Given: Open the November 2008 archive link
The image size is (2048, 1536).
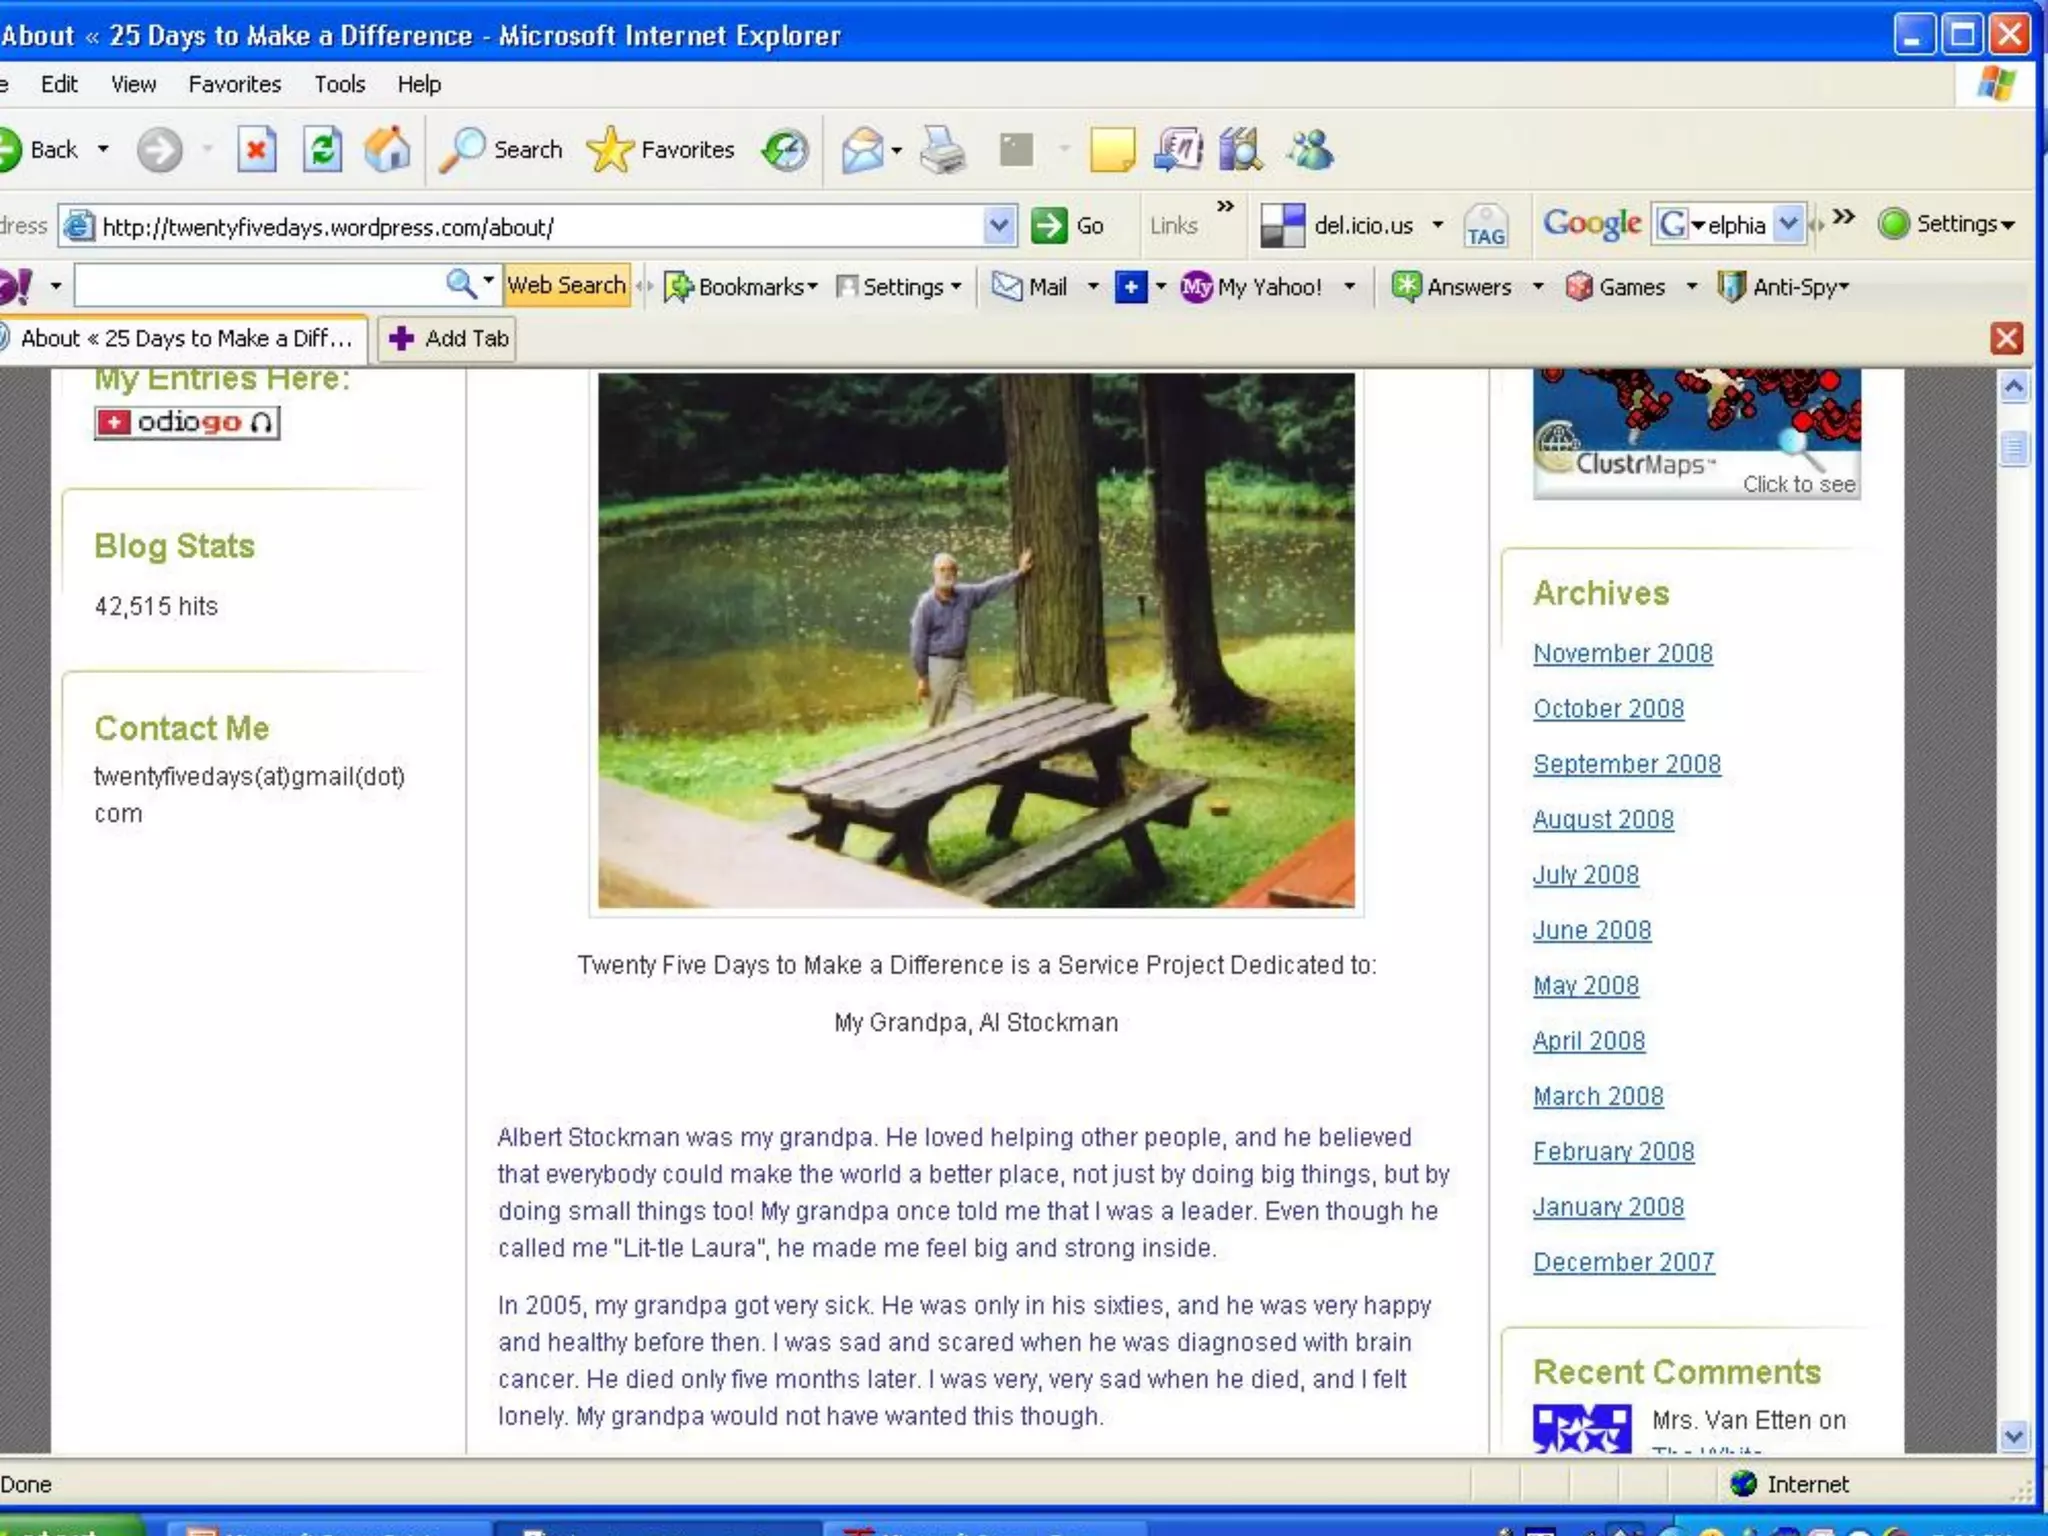Looking at the screenshot, I should pyautogui.click(x=1622, y=653).
